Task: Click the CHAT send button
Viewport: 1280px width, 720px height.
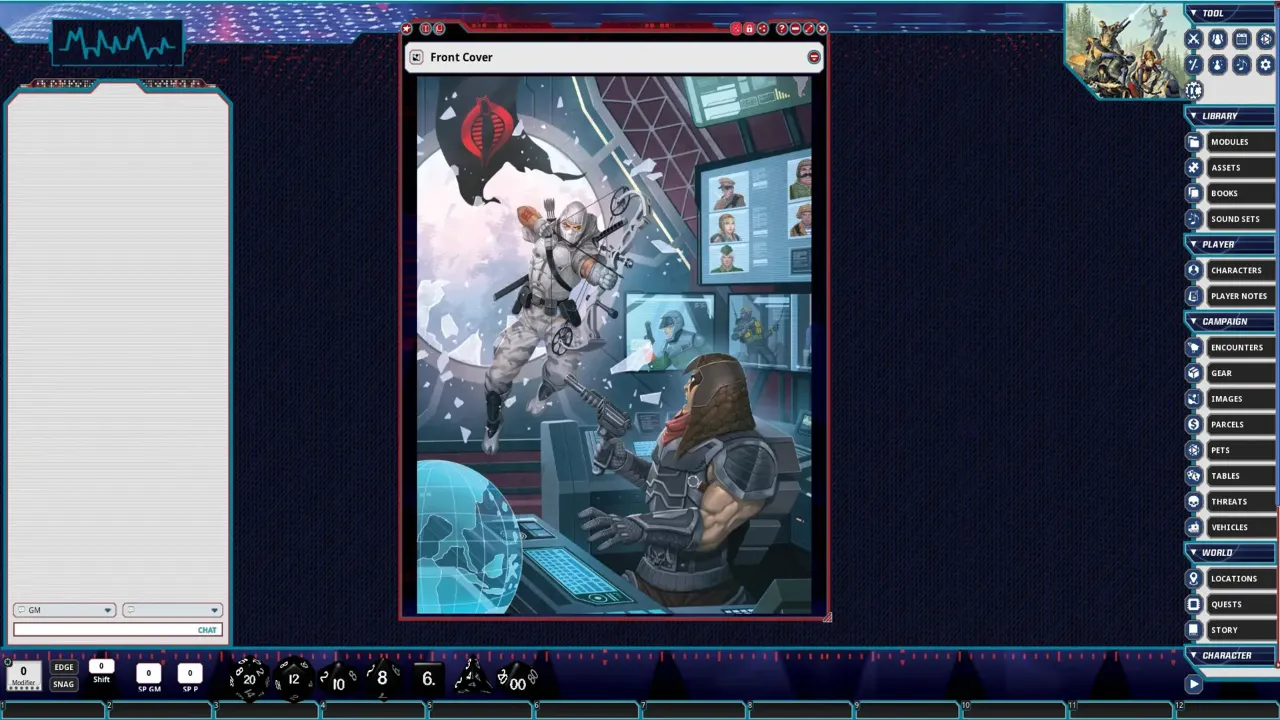Action: coord(207,630)
